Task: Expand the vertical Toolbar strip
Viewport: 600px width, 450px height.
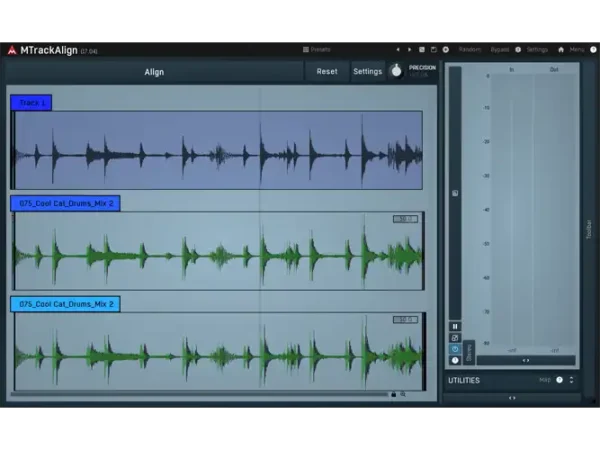Action: [x=589, y=230]
